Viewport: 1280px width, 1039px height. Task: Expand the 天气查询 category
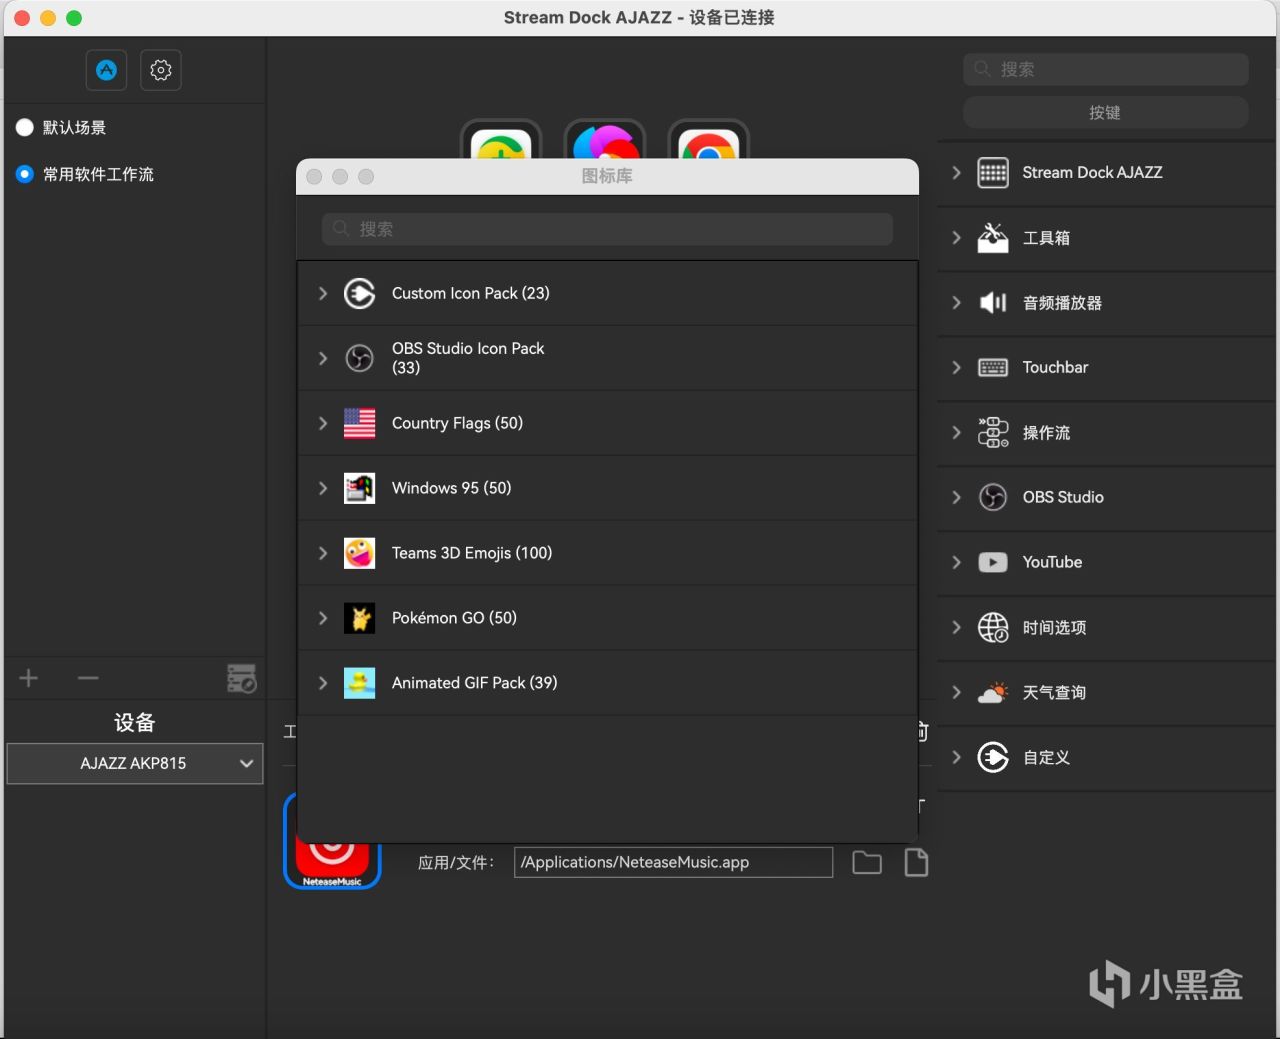click(957, 692)
